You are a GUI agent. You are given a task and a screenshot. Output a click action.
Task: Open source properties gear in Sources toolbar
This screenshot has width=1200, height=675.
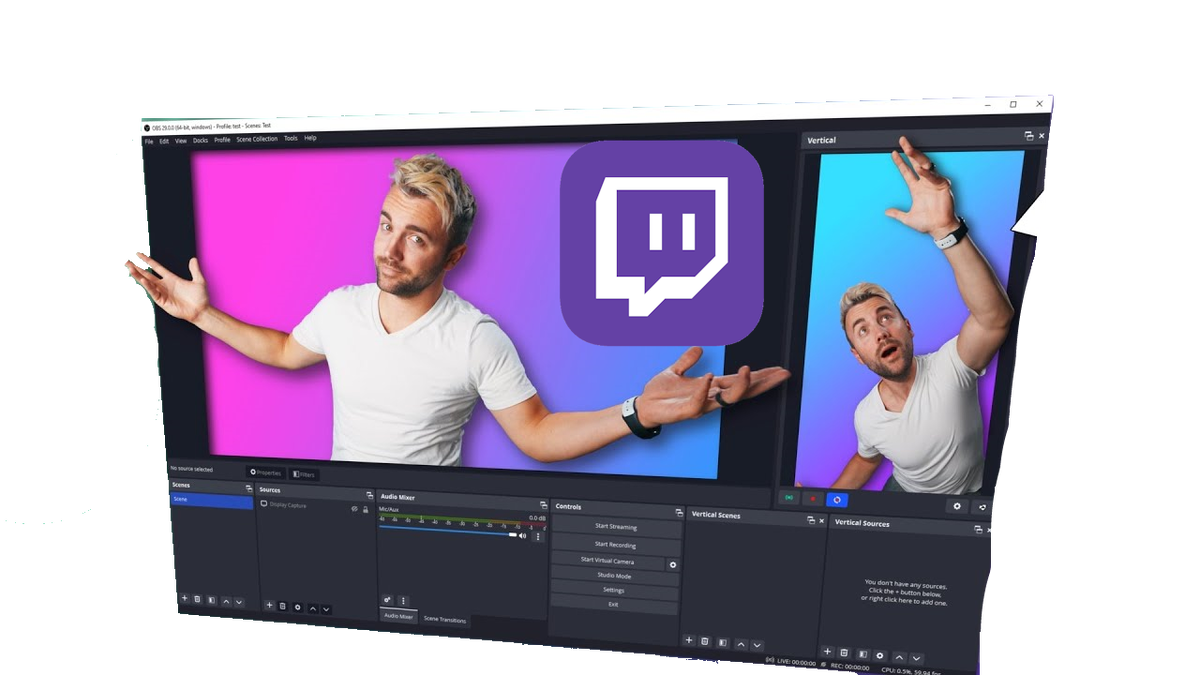point(297,607)
